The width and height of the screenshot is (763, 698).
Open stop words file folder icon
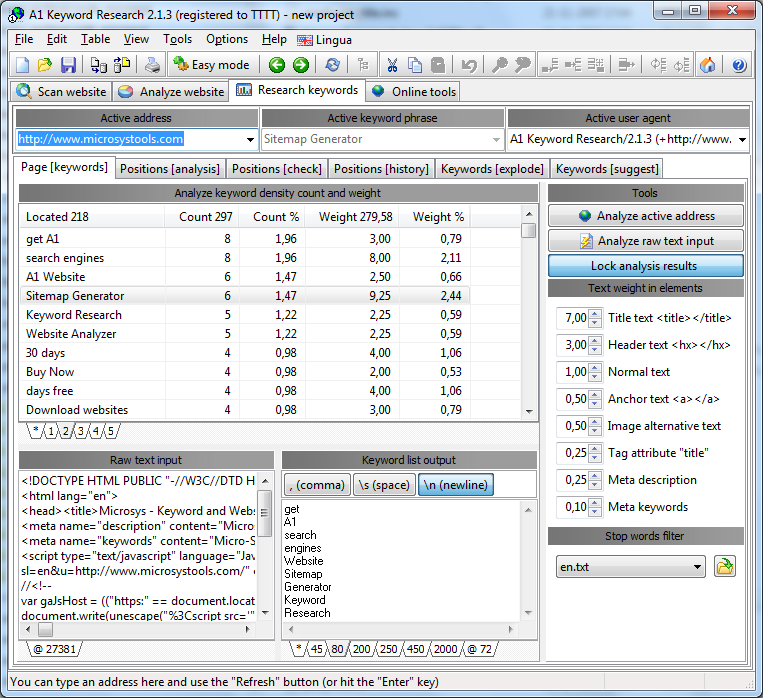725,567
